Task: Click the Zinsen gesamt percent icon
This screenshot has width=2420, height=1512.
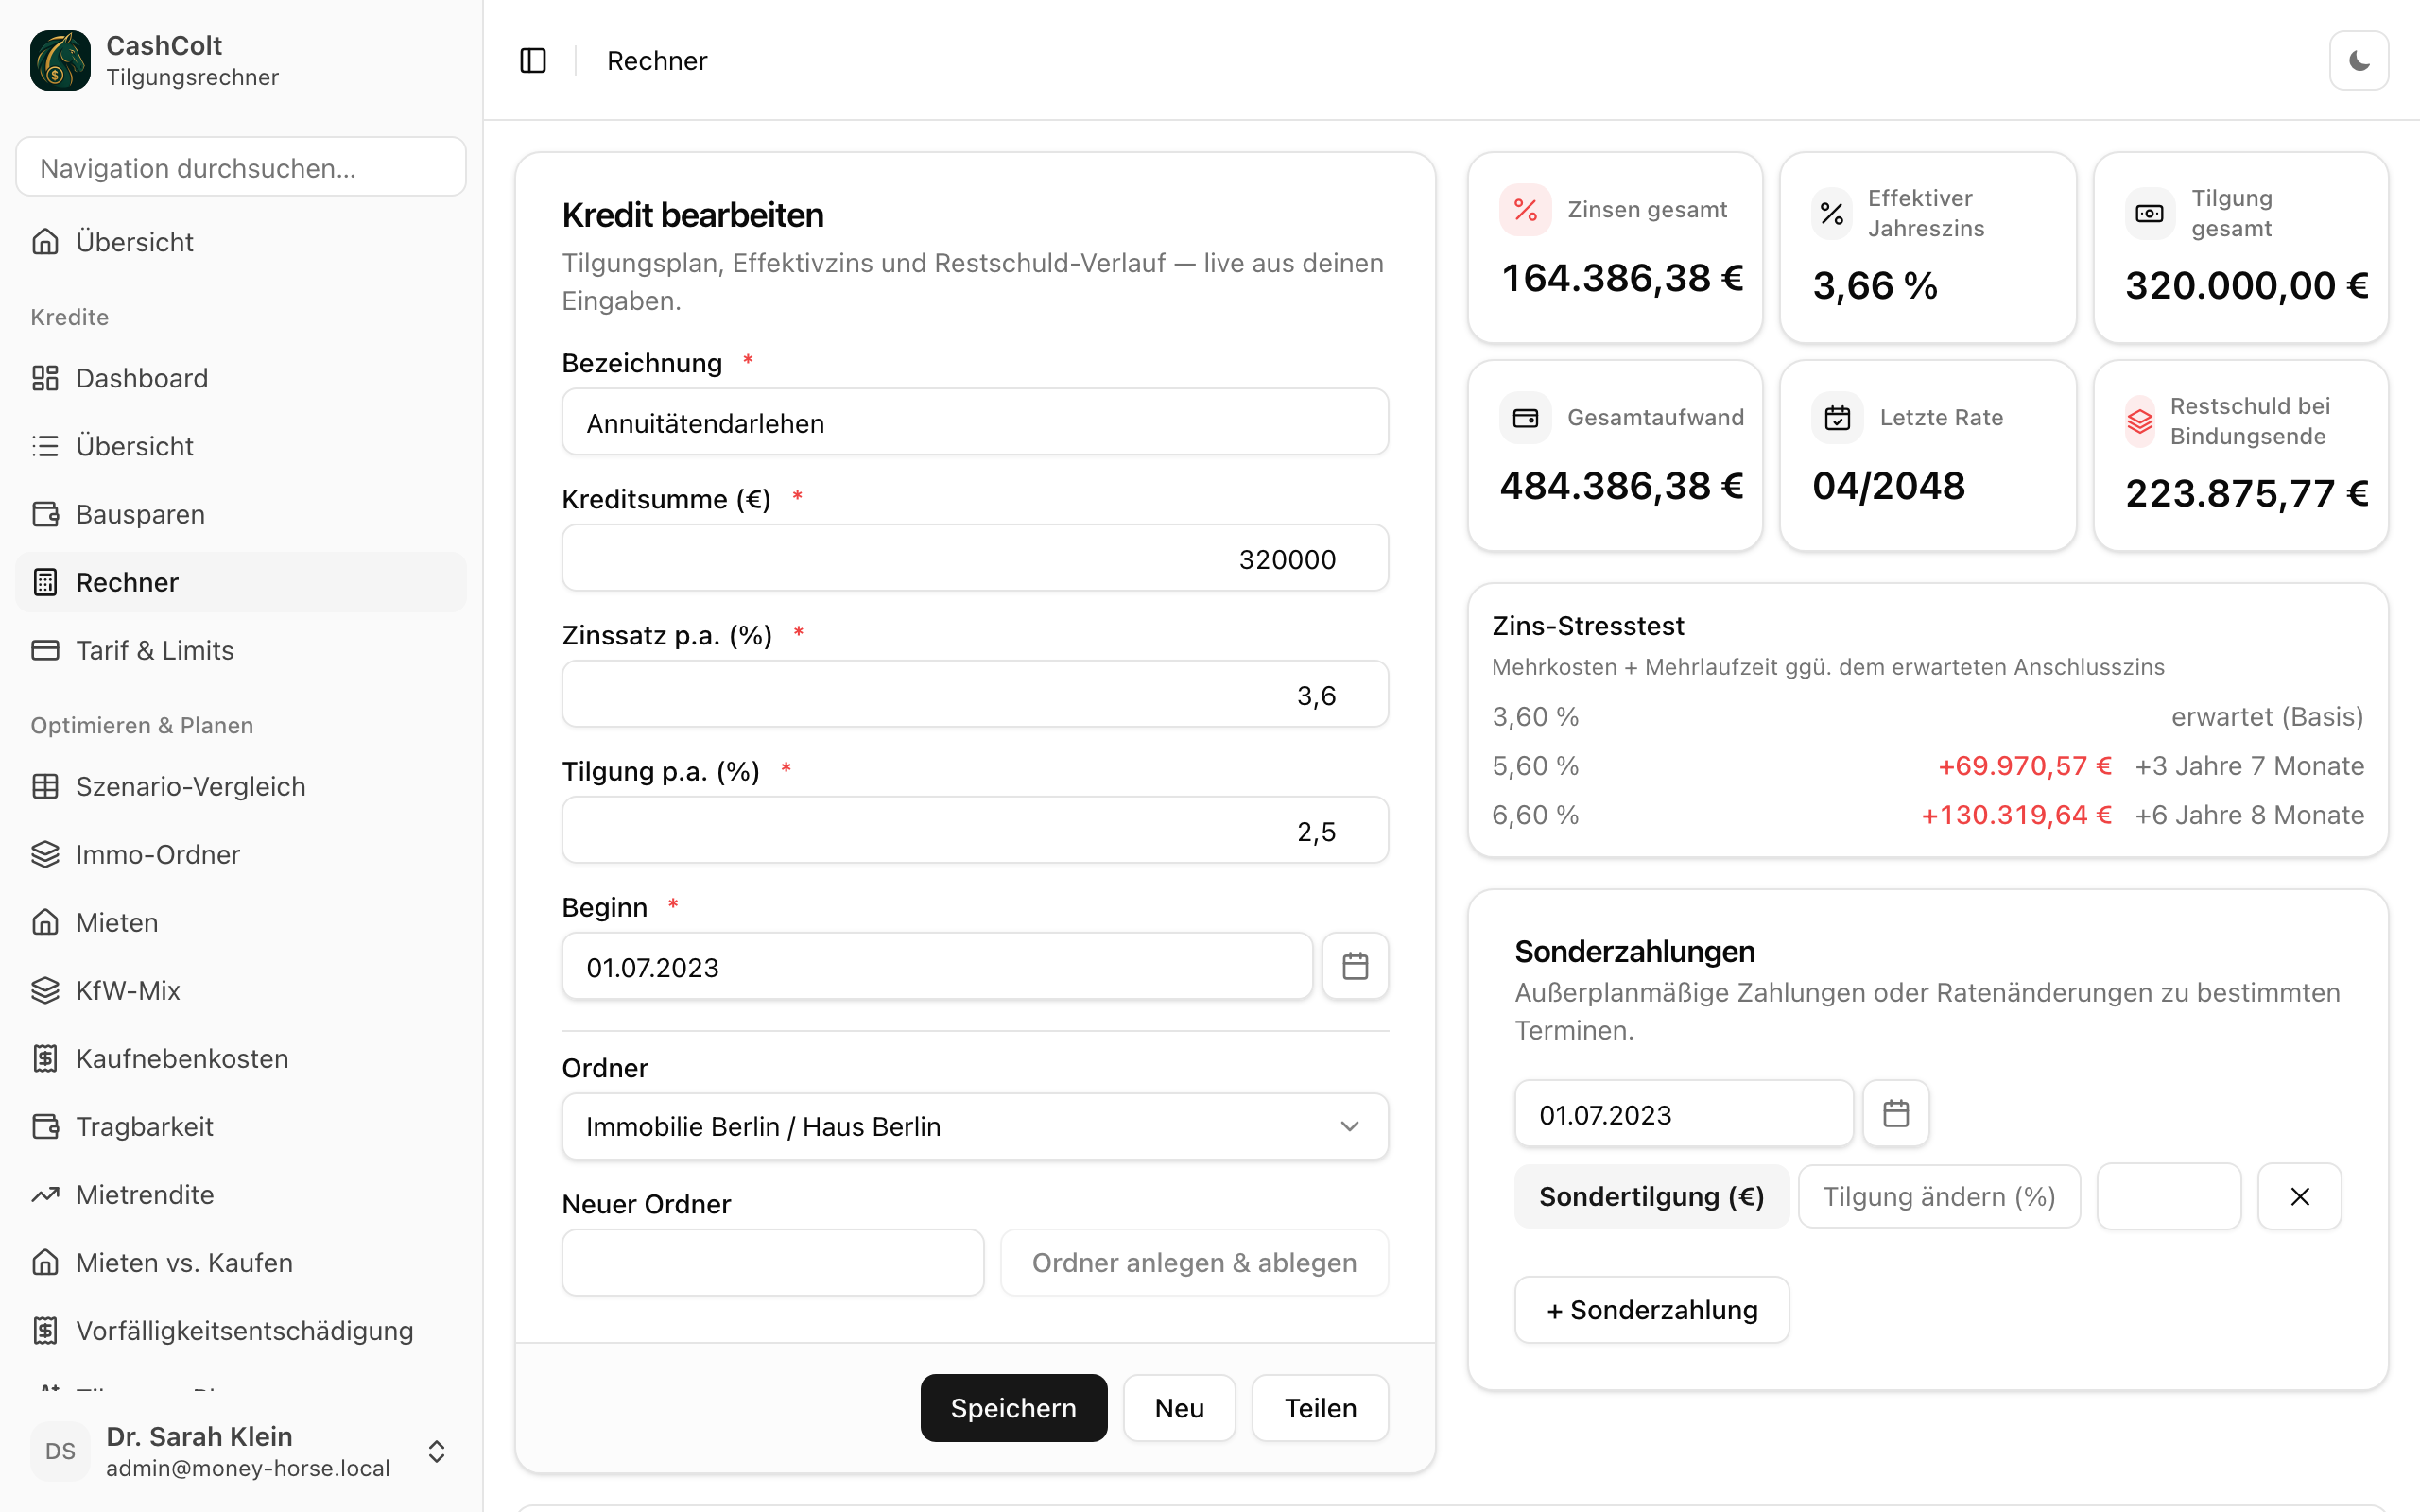Action: (1525, 210)
